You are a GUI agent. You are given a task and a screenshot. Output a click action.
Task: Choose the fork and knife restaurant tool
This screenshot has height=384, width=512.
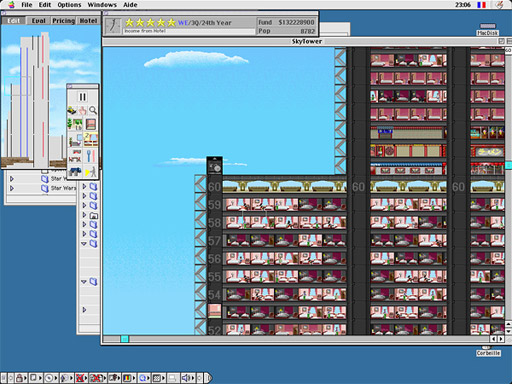[x=91, y=156]
